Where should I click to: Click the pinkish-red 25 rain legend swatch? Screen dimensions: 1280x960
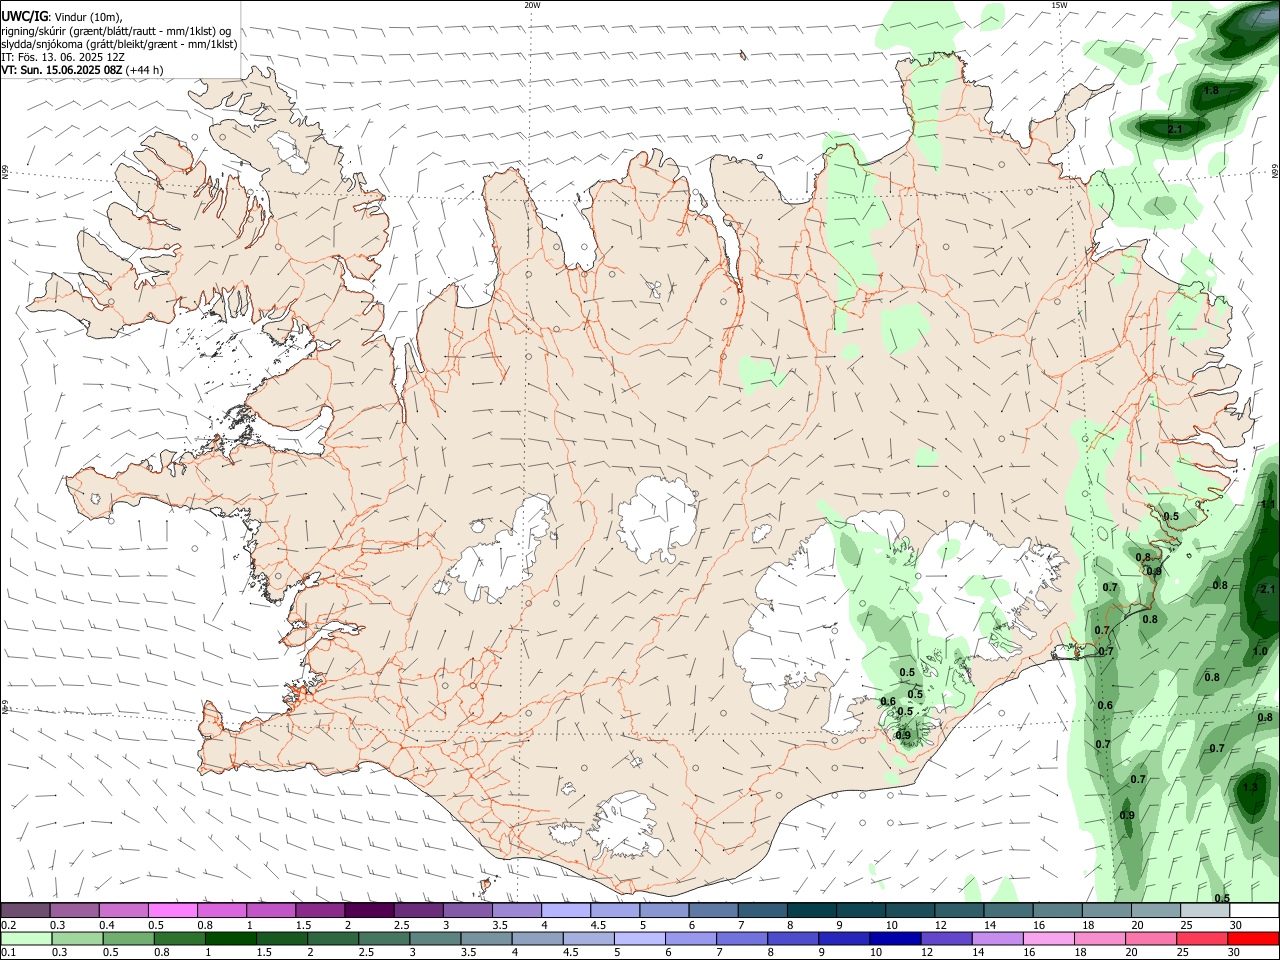1203,939
